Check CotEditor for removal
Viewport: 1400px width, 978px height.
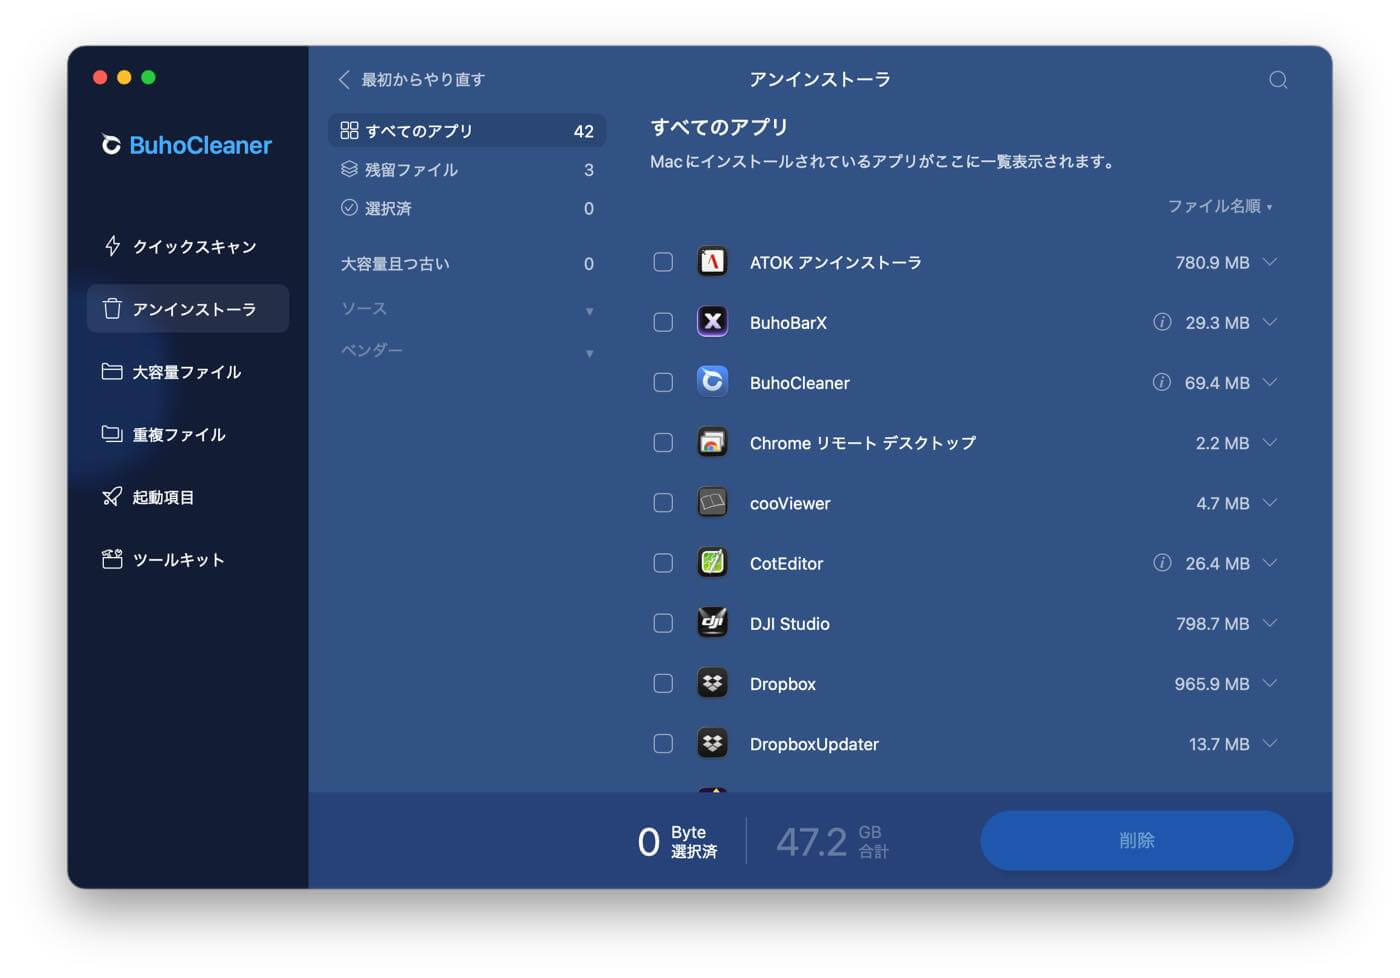tap(663, 563)
